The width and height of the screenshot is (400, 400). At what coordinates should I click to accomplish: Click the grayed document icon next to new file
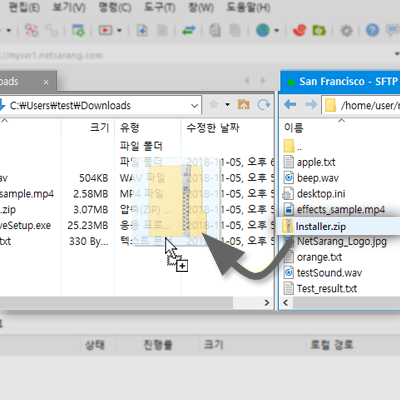162,31
